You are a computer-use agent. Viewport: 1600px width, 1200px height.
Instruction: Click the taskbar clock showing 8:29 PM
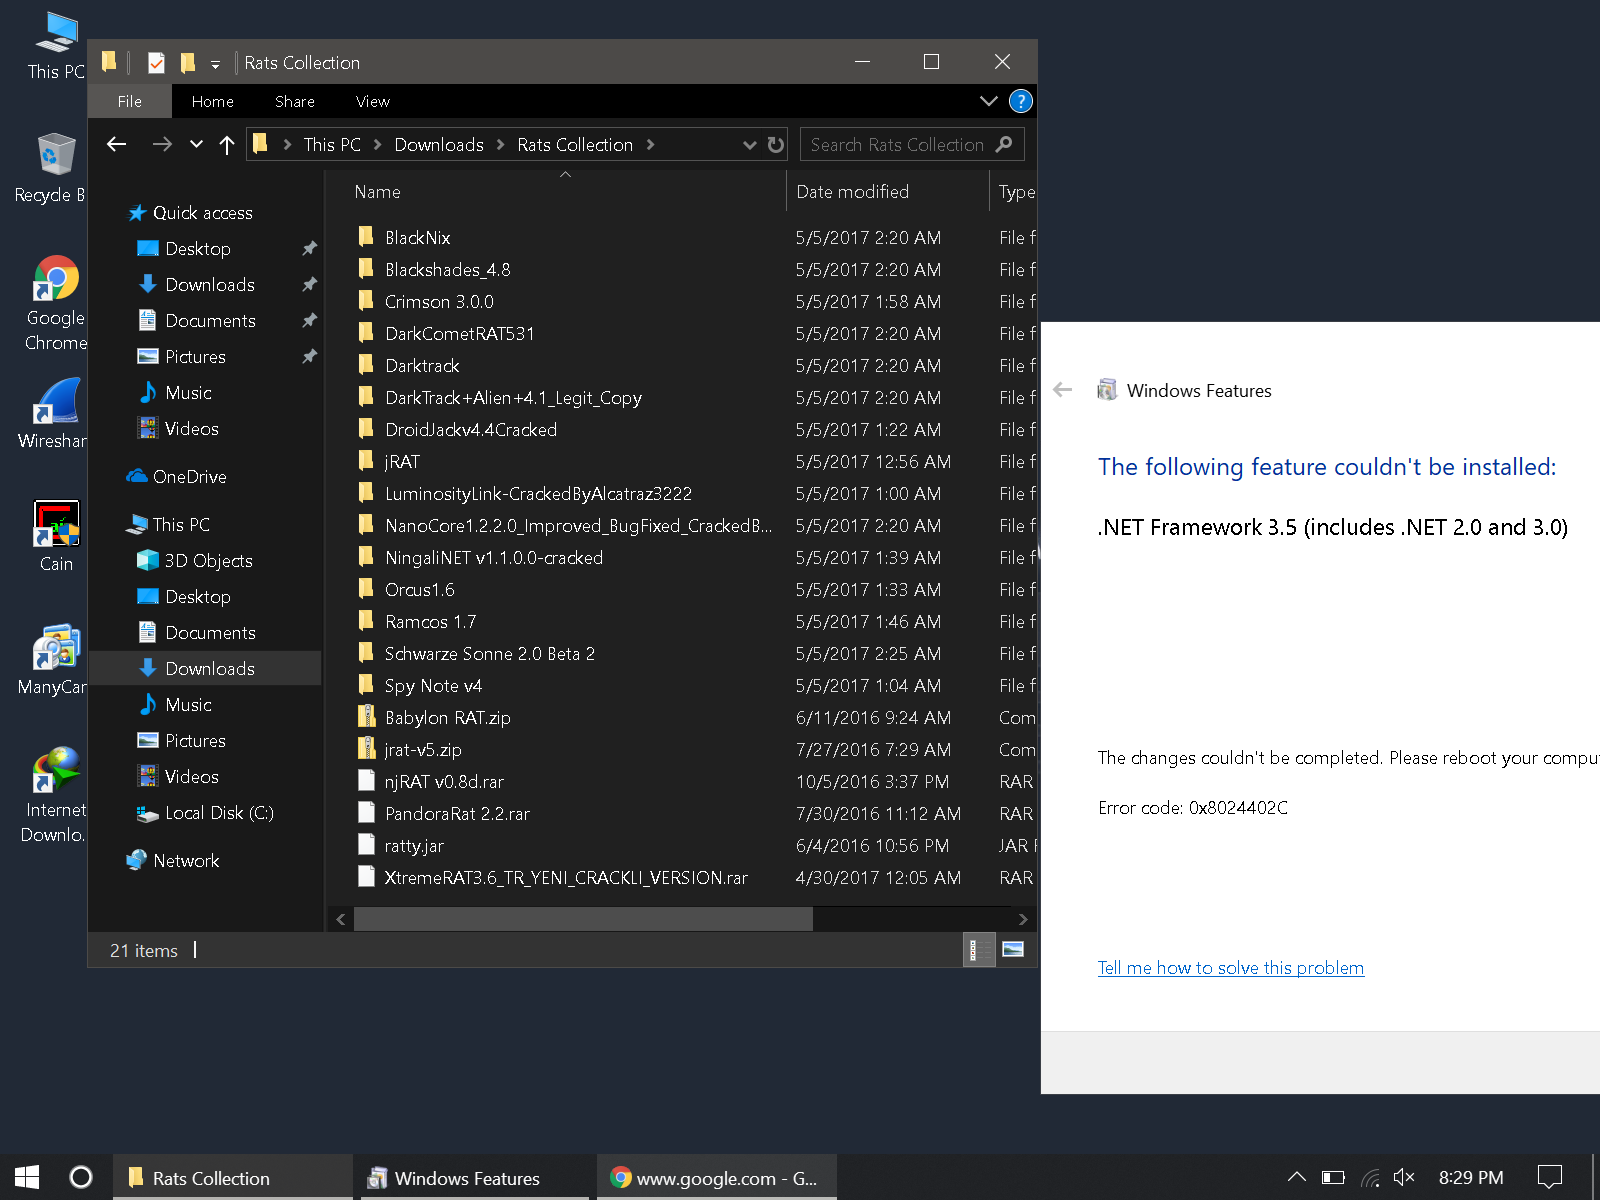pos(1471,1178)
